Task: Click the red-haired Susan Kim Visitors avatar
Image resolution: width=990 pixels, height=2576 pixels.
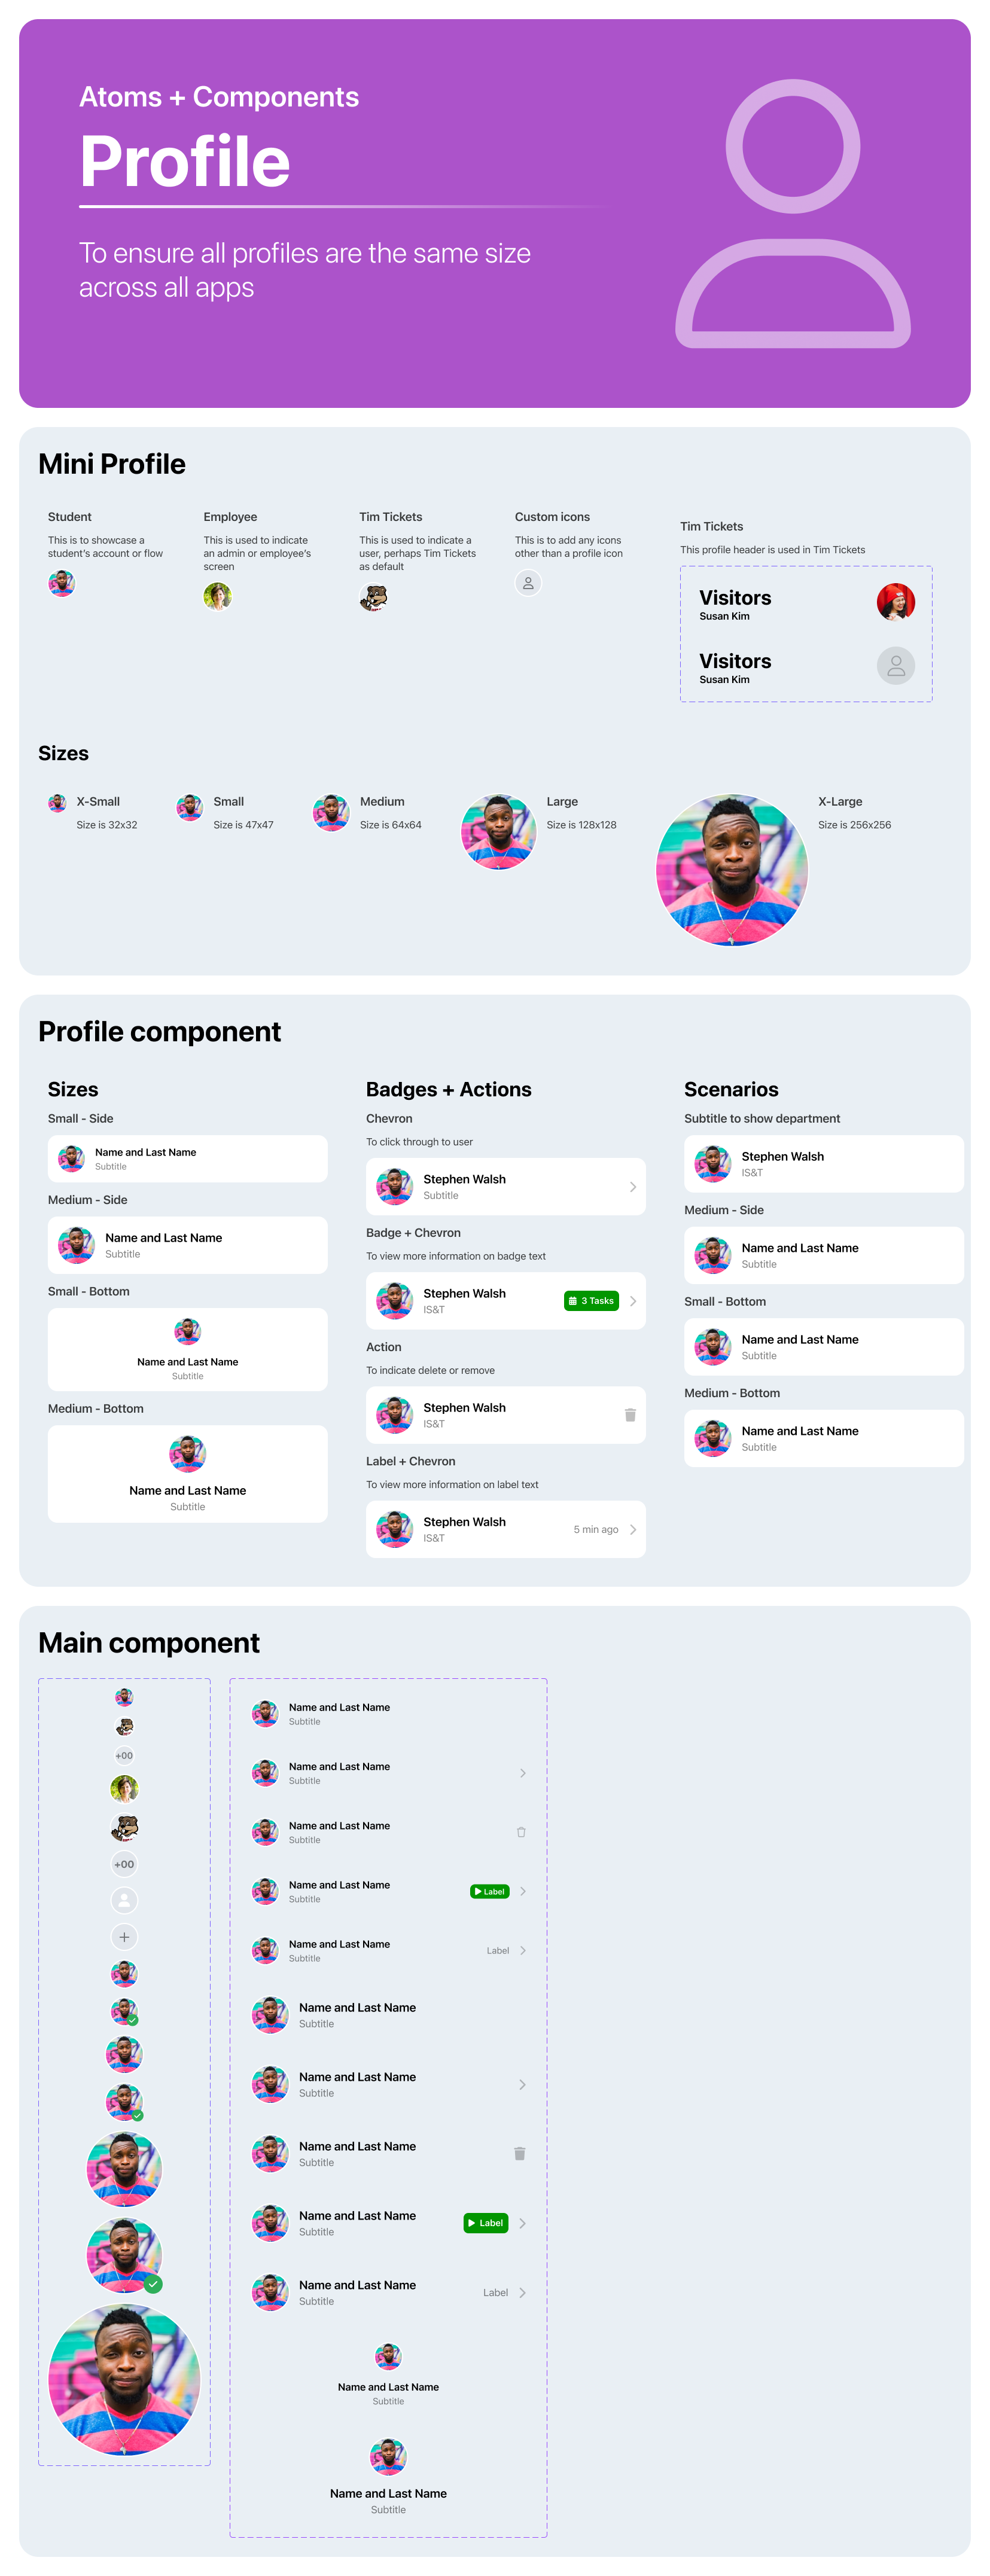Action: click(x=895, y=602)
